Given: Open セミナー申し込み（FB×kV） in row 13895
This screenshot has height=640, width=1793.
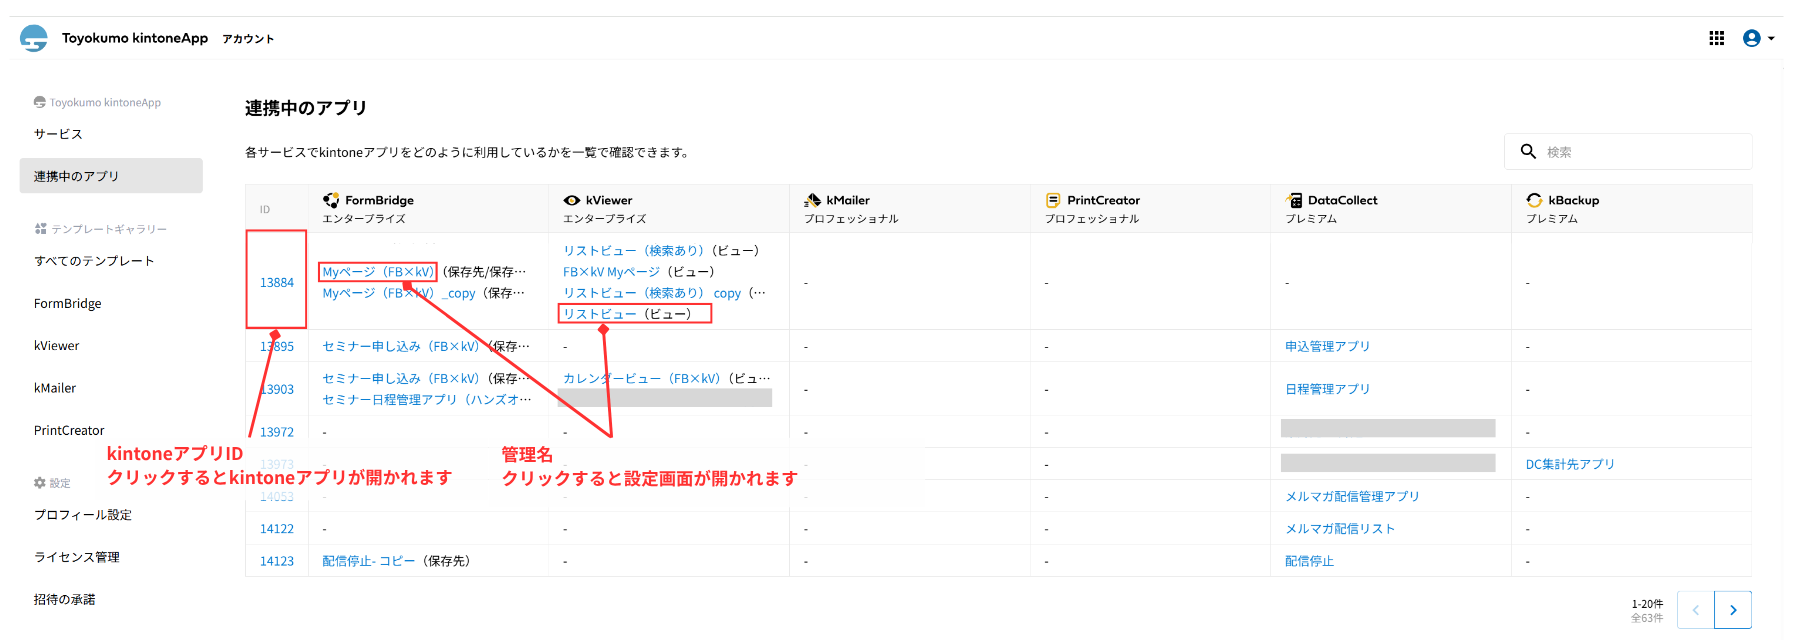Looking at the screenshot, I should point(401,346).
